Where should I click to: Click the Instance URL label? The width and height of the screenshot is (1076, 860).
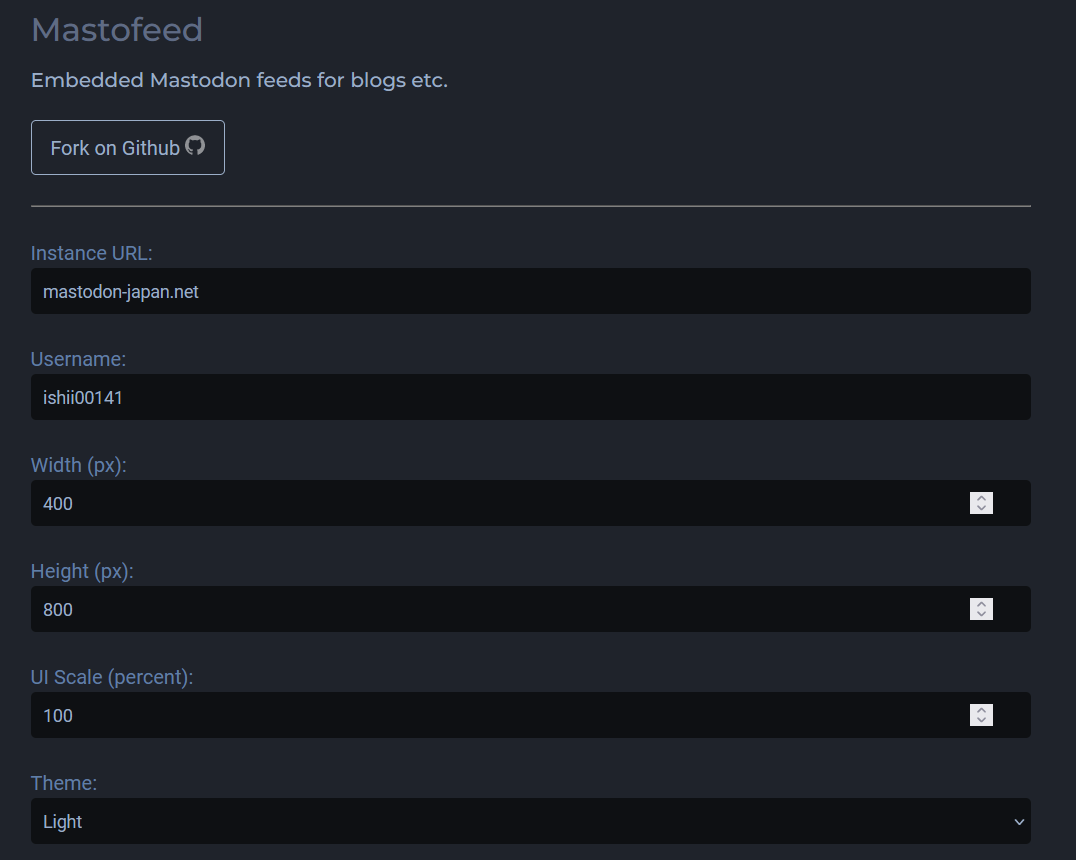tap(91, 253)
